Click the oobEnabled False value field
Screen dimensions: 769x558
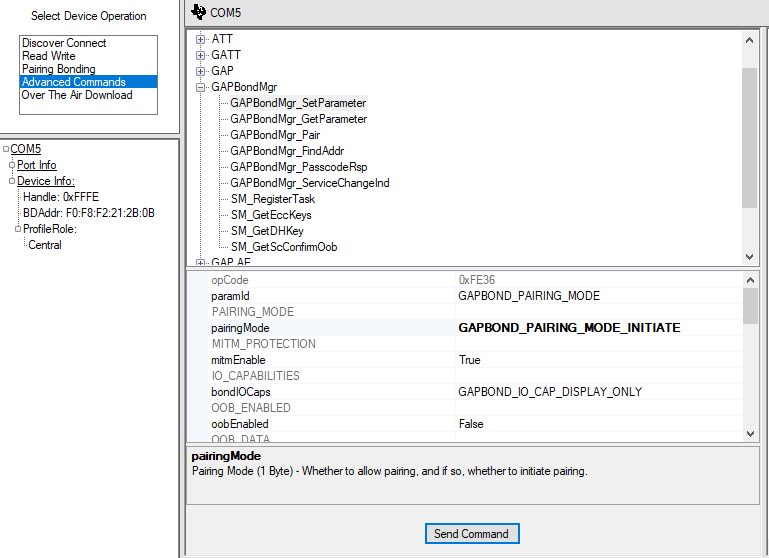[x=598, y=424]
